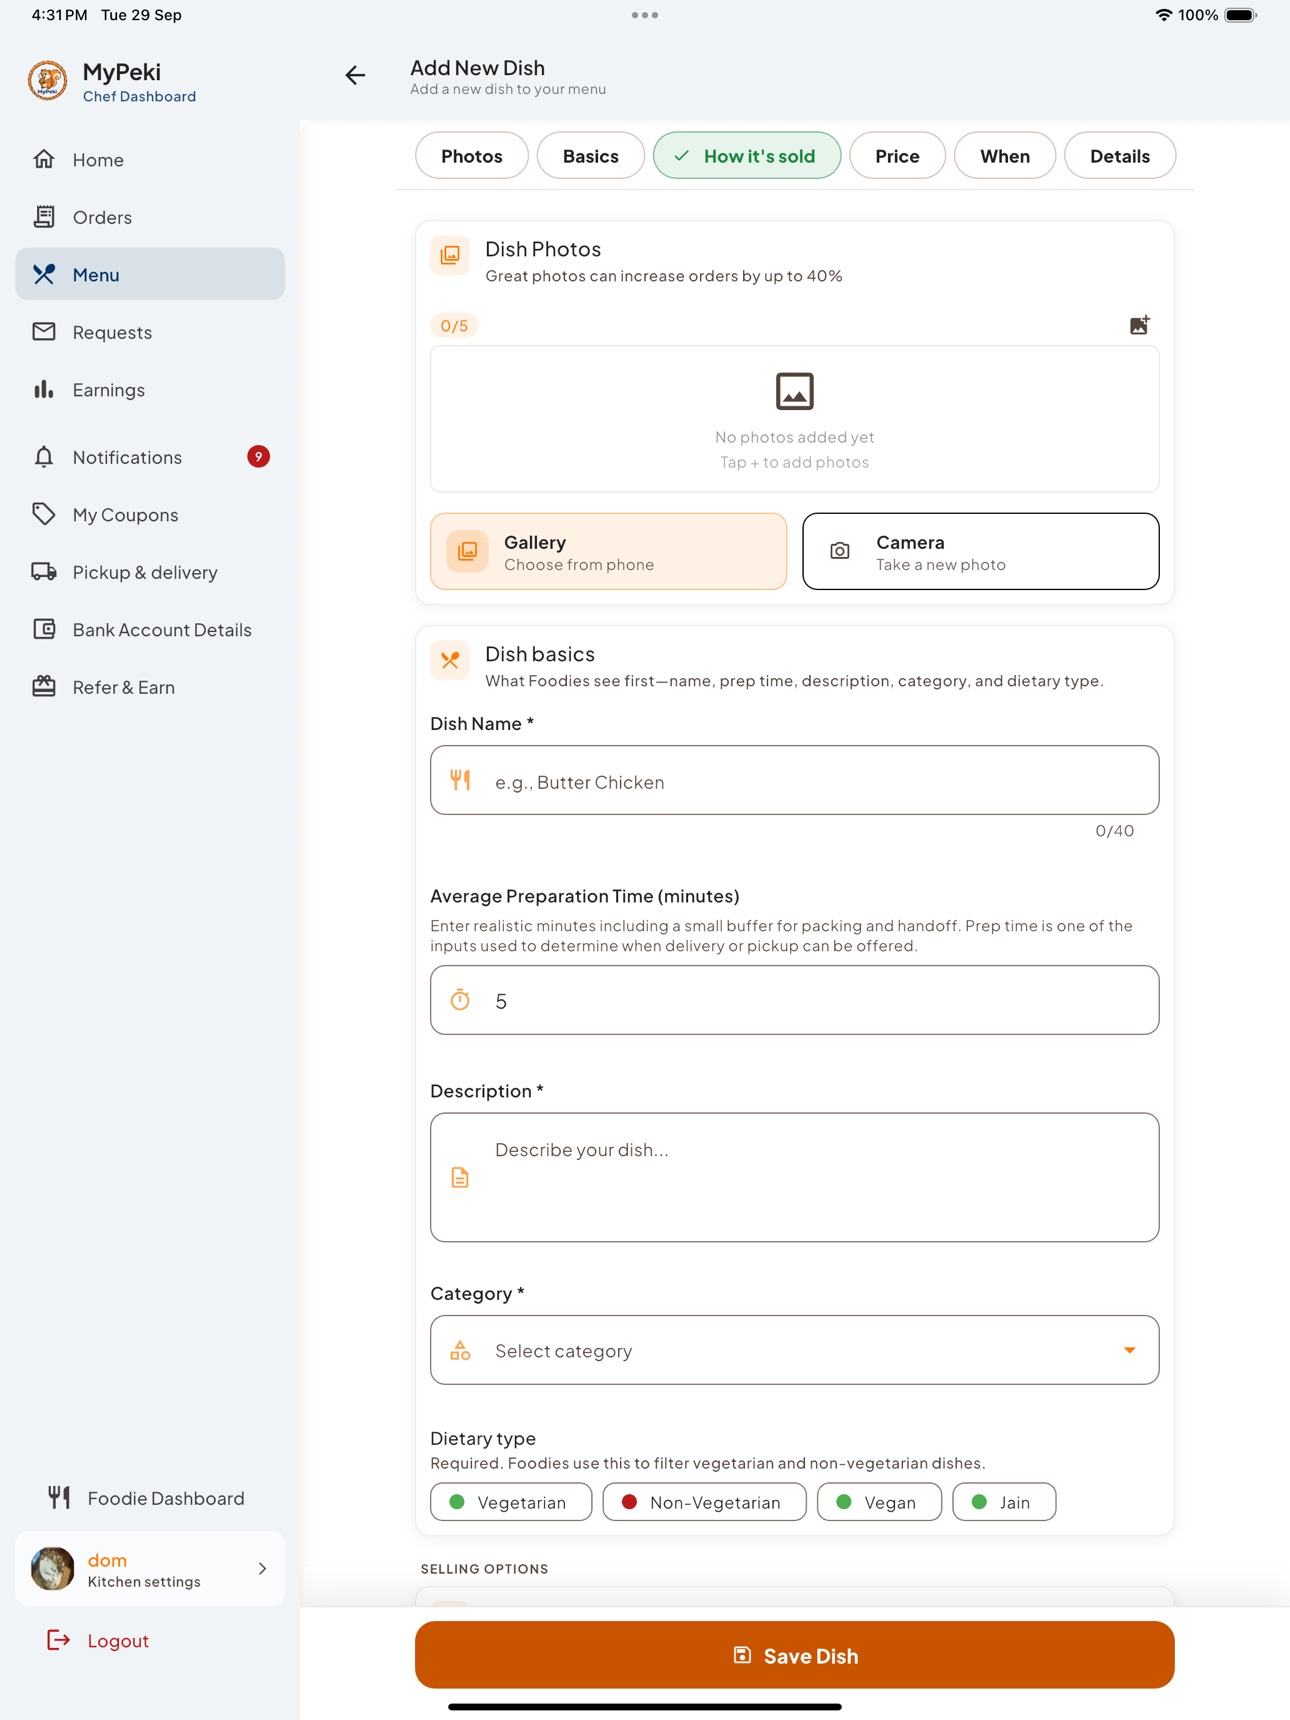Click the preparation time minutes field

[795, 1000]
